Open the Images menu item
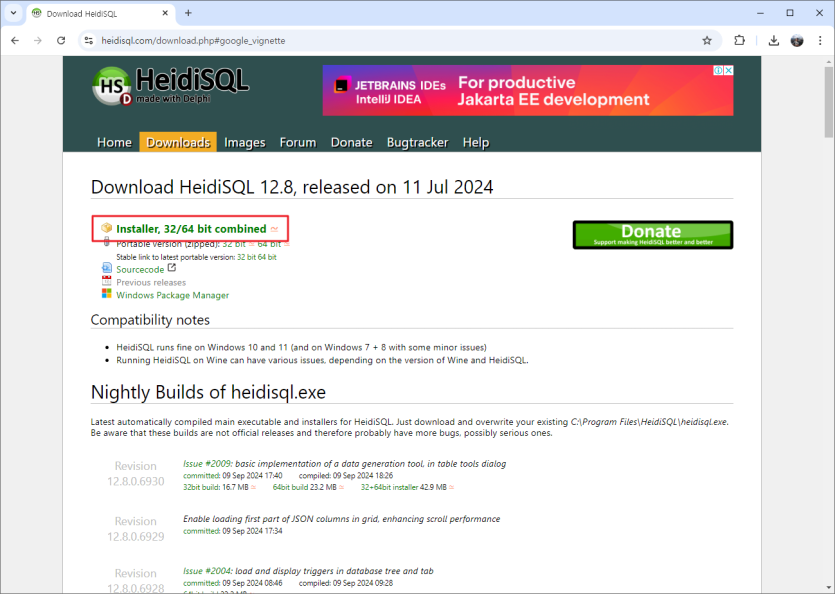This screenshot has width=835, height=594. (244, 142)
